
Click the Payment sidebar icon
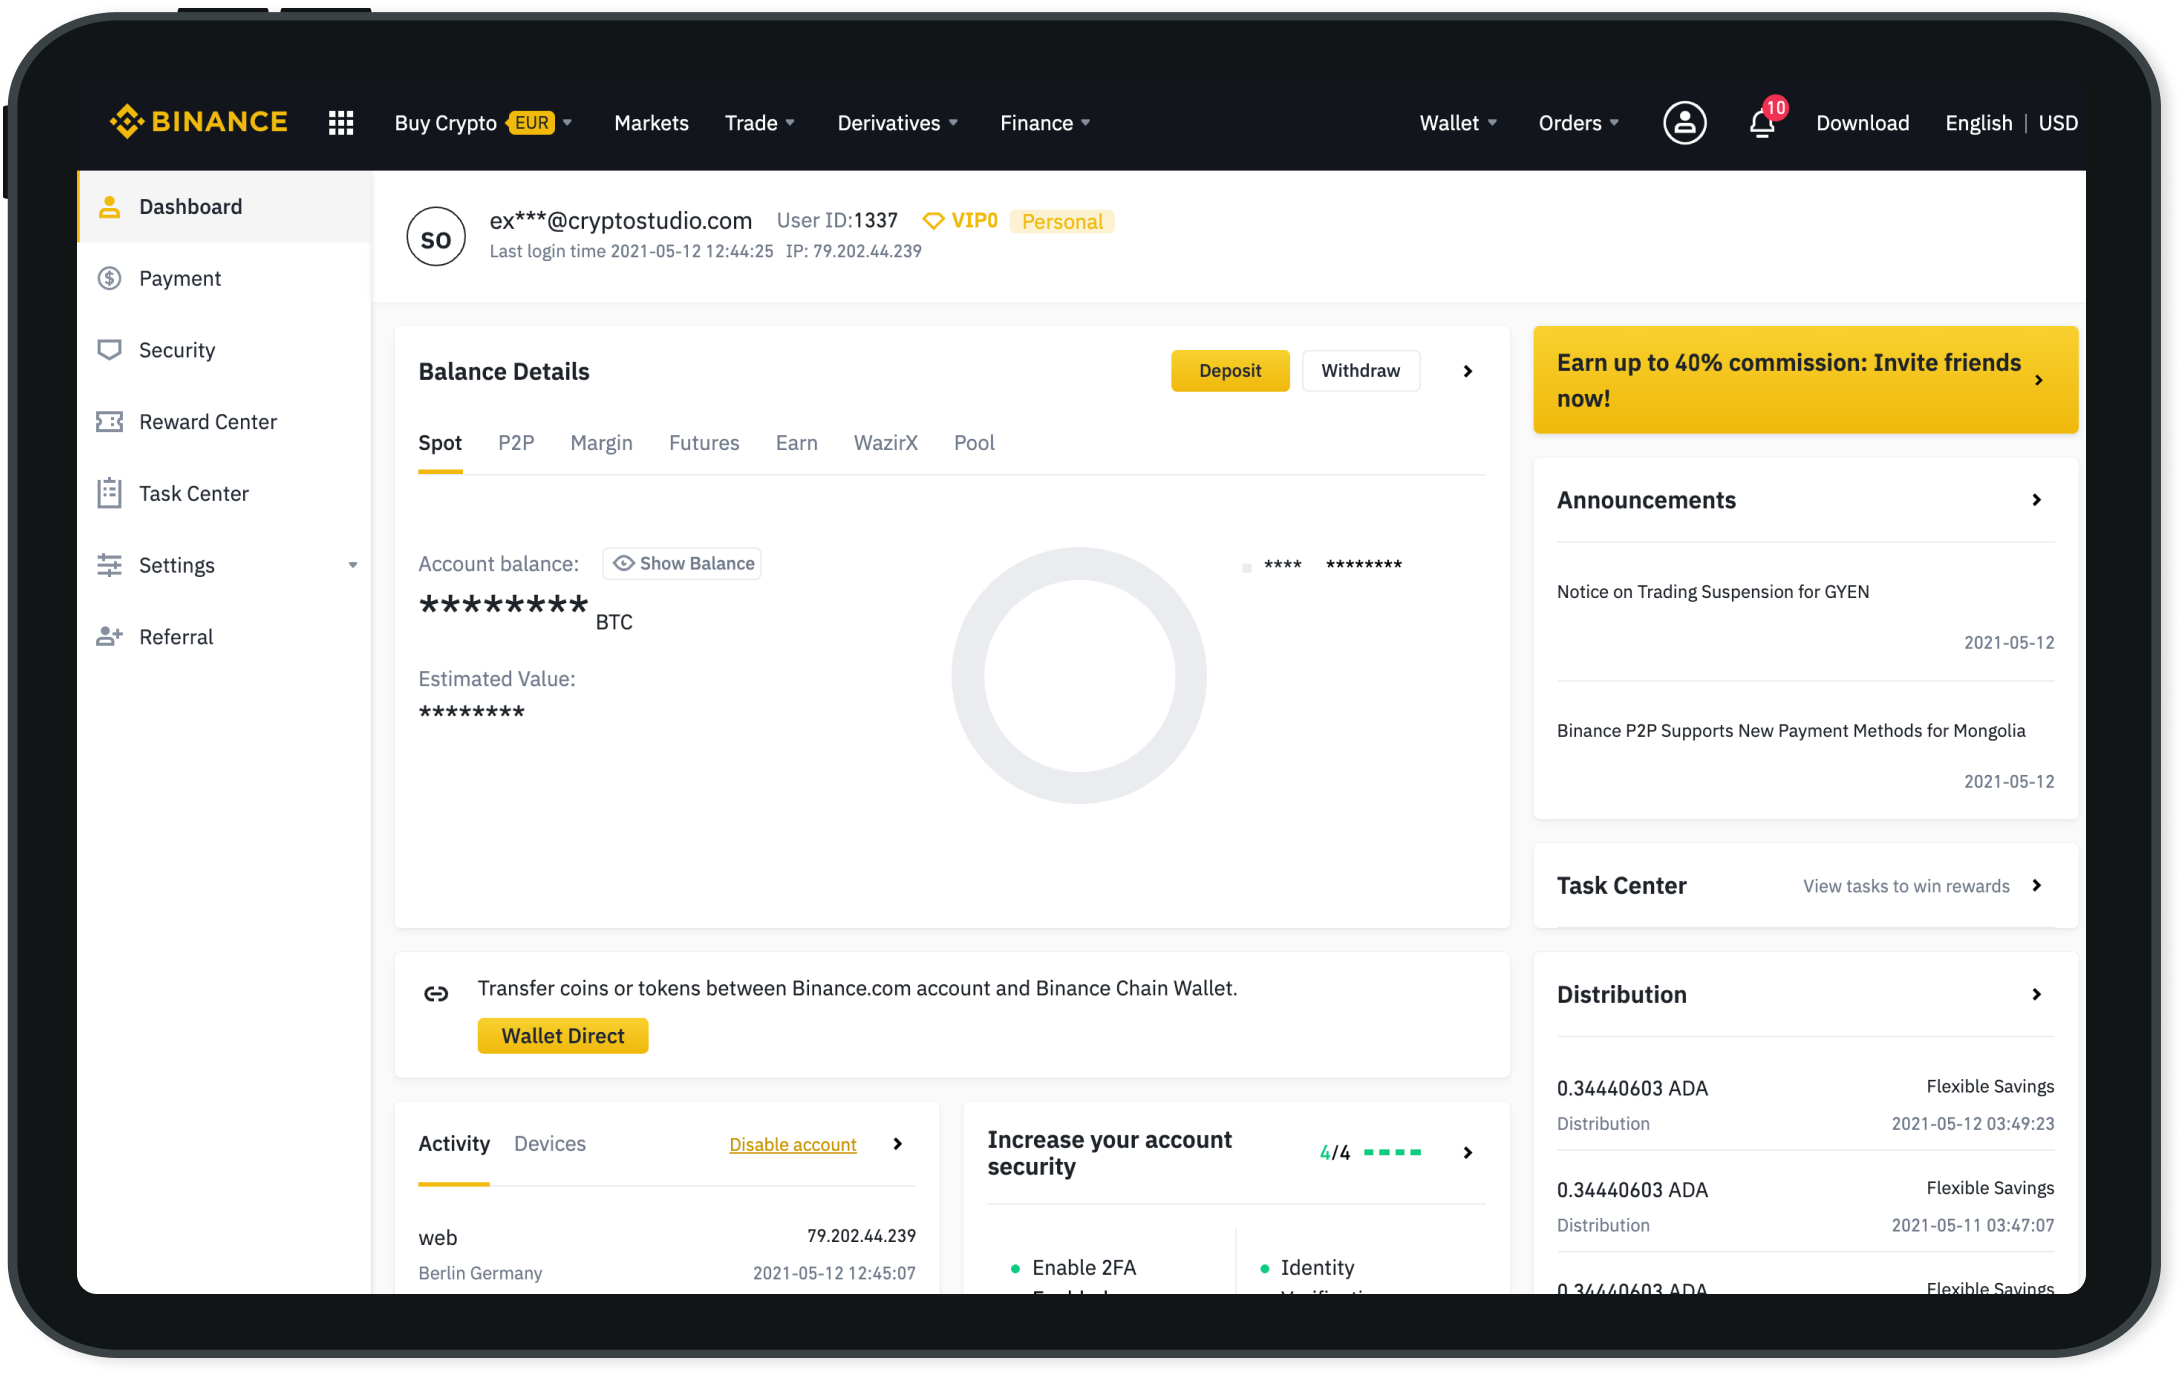109,277
